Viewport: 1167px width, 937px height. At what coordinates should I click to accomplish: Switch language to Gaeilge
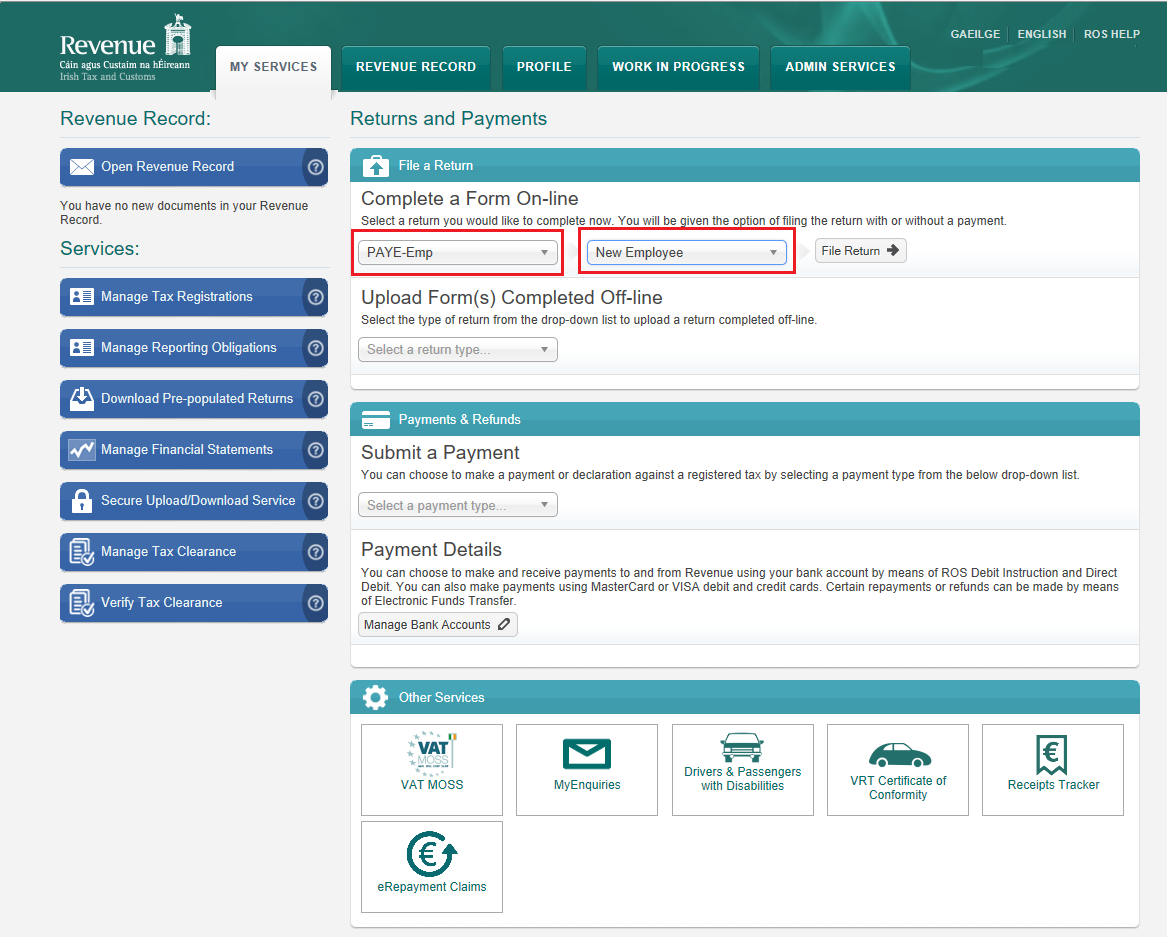pyautogui.click(x=975, y=34)
